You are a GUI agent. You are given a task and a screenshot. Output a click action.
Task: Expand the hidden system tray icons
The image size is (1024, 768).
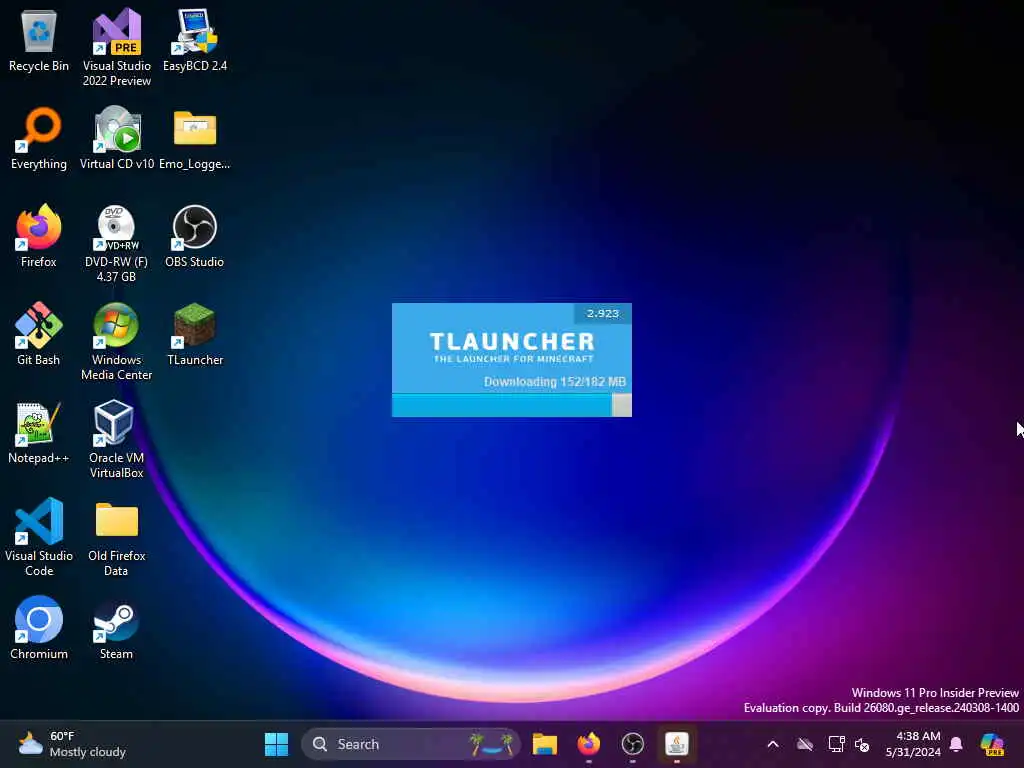[773, 744]
